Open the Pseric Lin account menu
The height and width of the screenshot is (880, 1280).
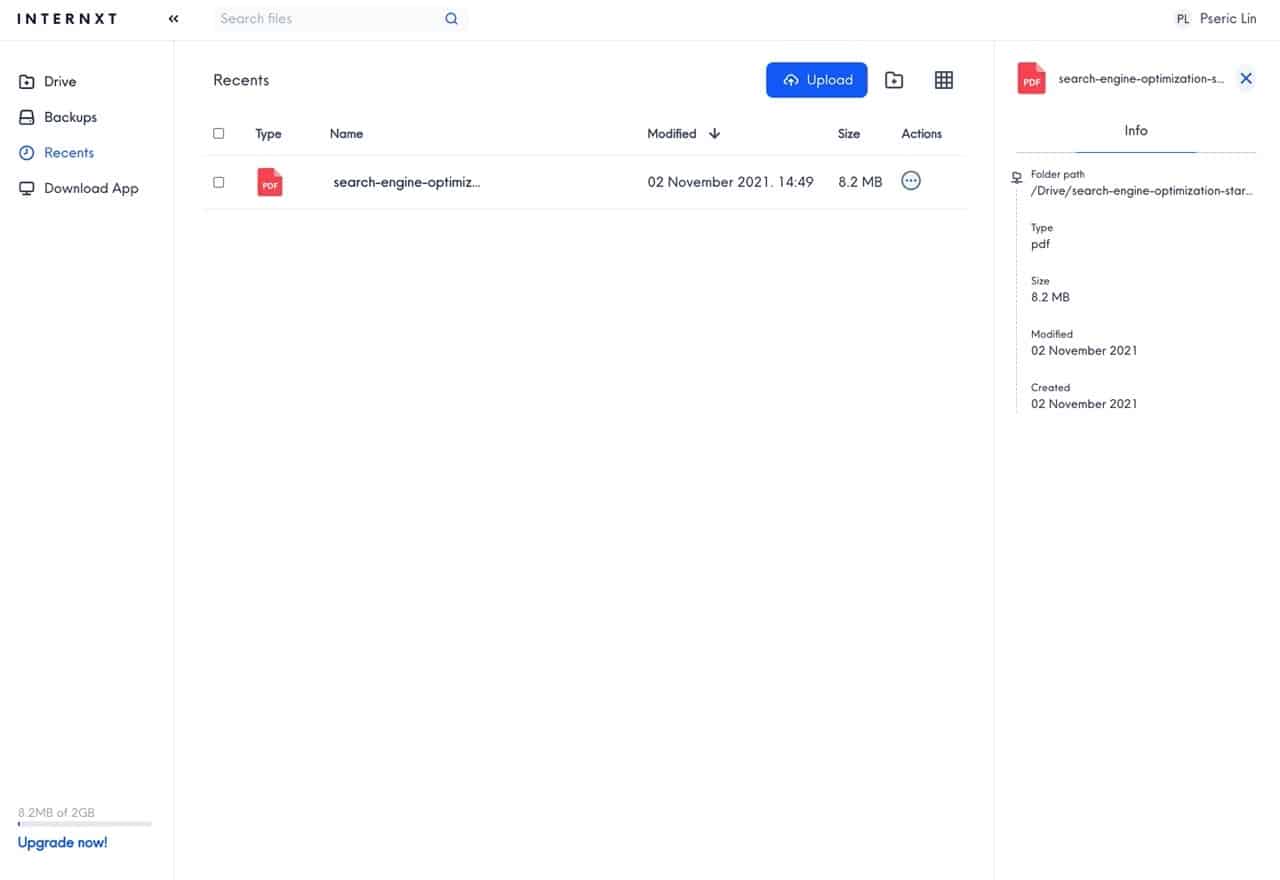coord(1215,18)
